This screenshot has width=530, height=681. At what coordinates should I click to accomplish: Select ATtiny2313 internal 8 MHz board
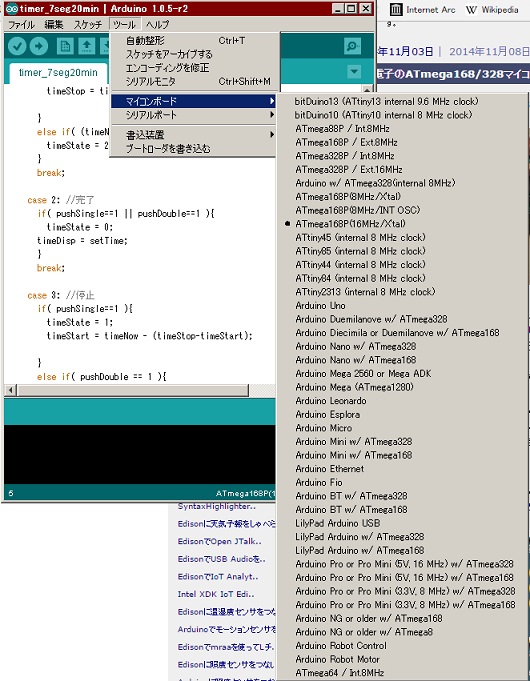pos(402,292)
